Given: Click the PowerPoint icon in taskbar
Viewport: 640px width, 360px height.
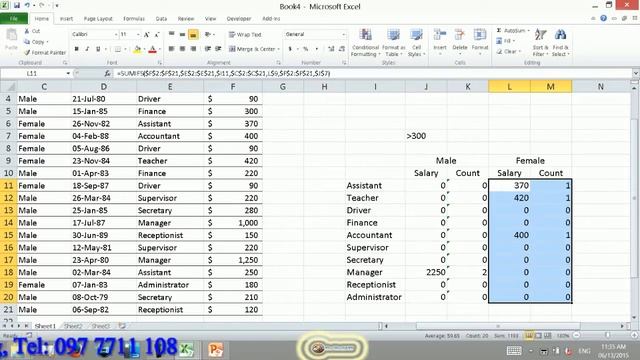Looking at the screenshot, I should pyautogui.click(x=215, y=349).
